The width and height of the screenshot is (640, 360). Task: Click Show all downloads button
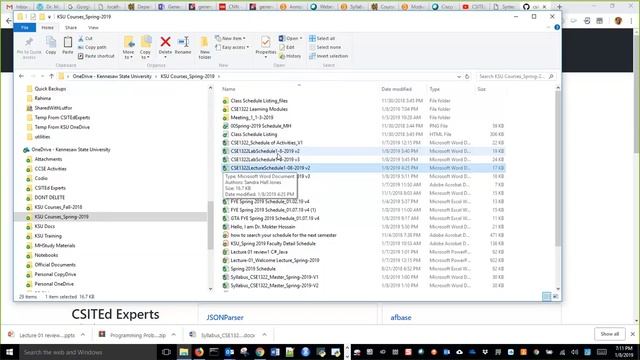point(609,334)
